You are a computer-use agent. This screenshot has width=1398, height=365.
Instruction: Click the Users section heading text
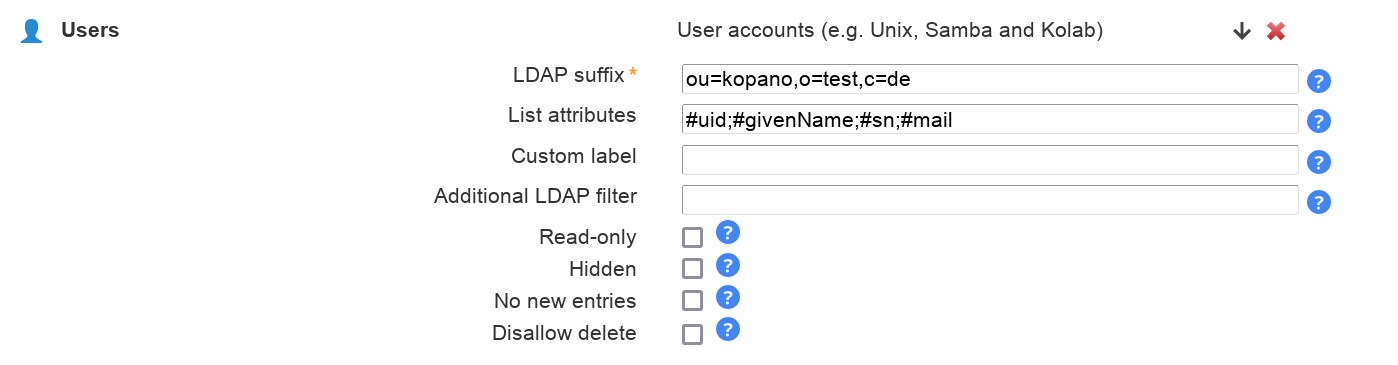click(90, 30)
